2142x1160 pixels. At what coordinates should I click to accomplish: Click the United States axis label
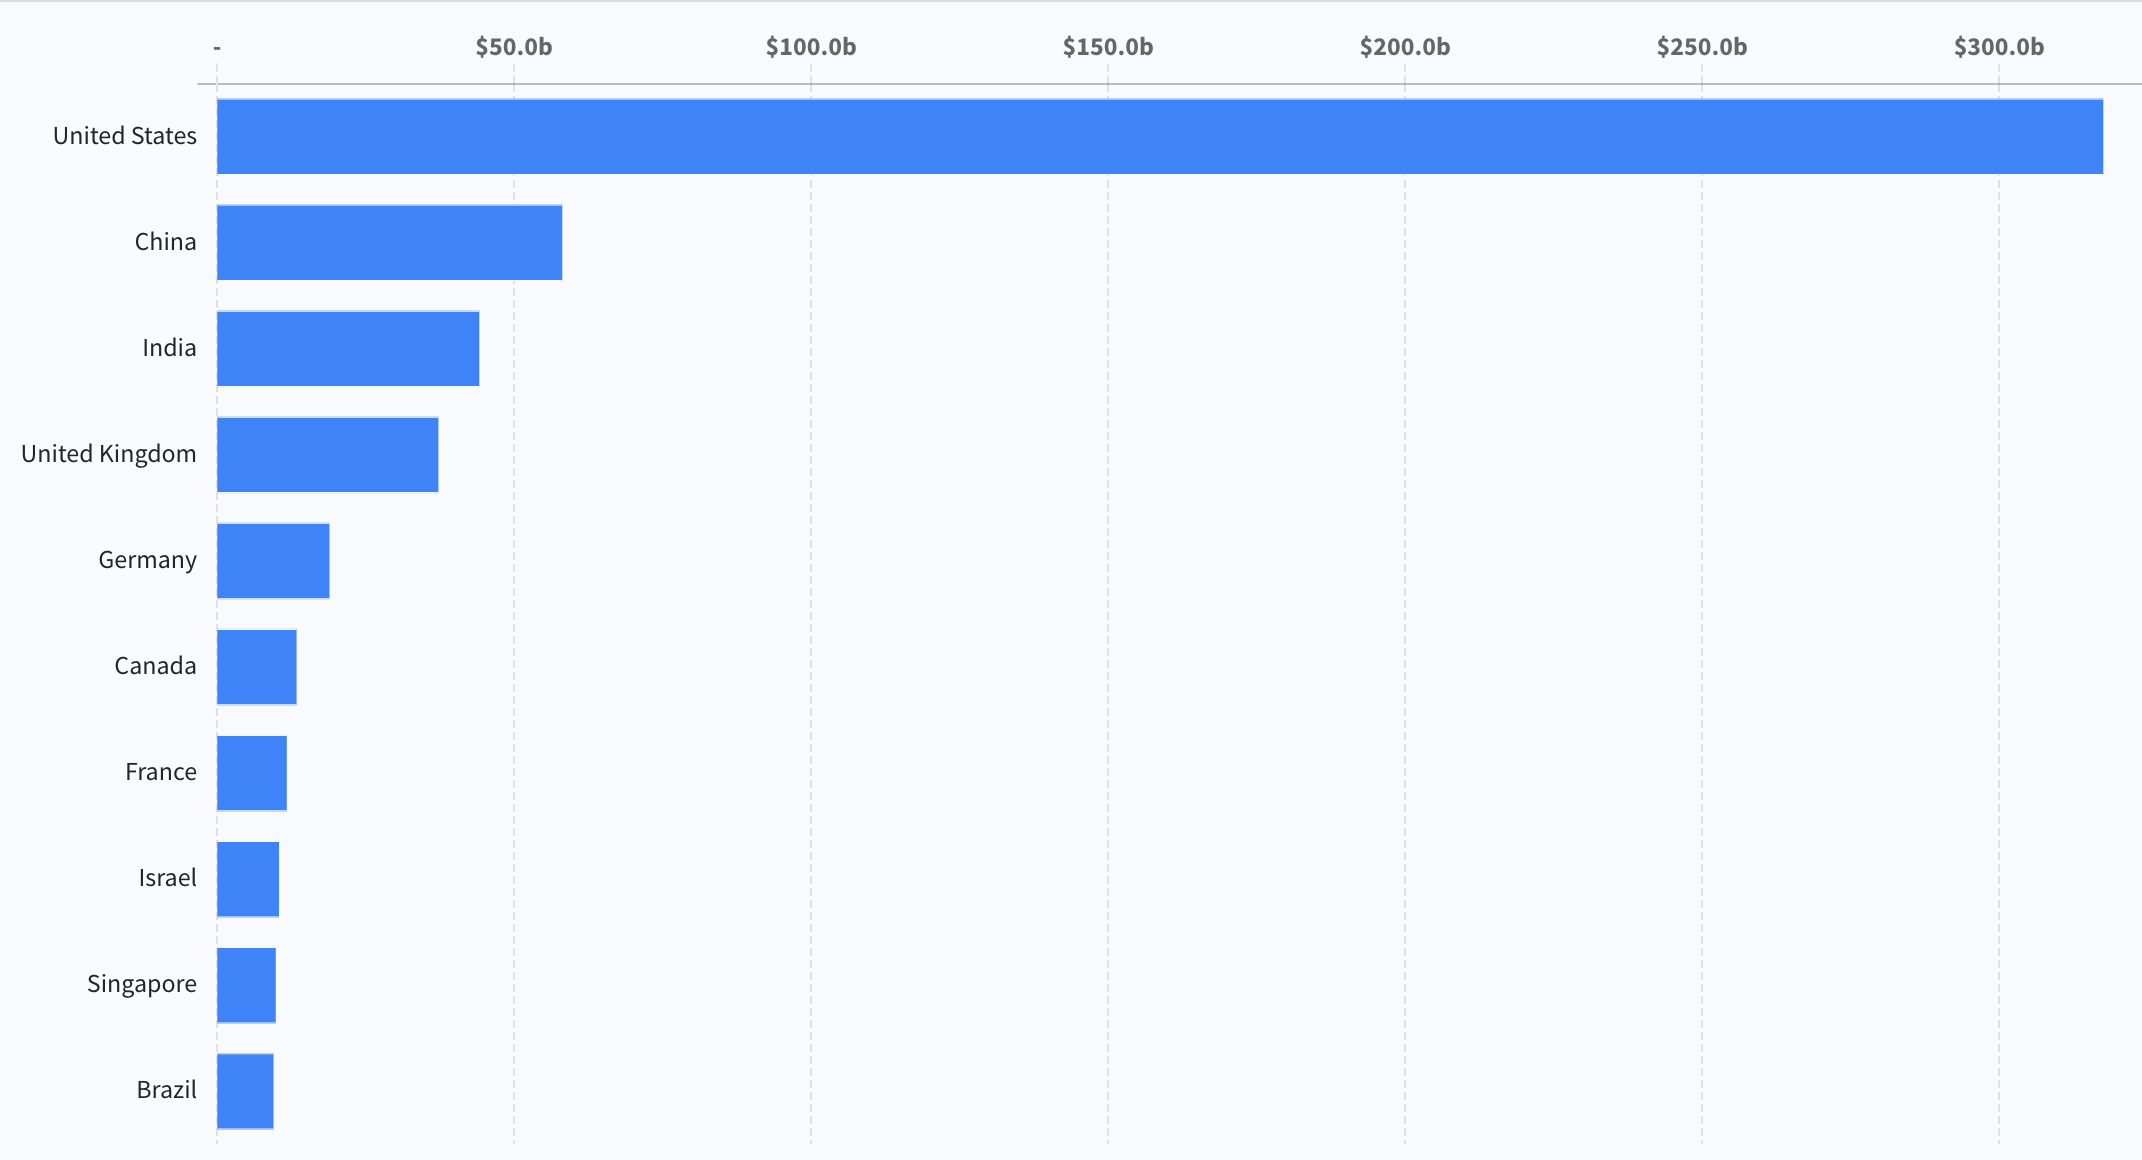[125, 136]
